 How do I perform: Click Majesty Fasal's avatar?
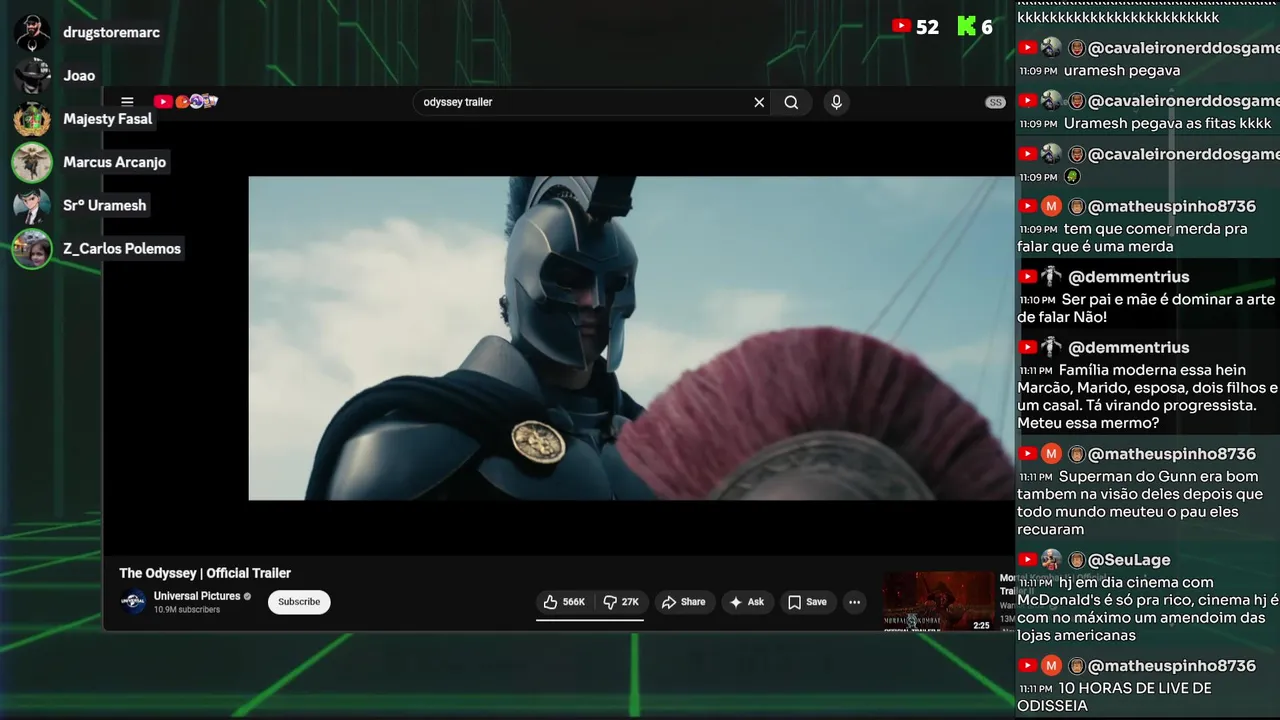pyautogui.click(x=32, y=119)
